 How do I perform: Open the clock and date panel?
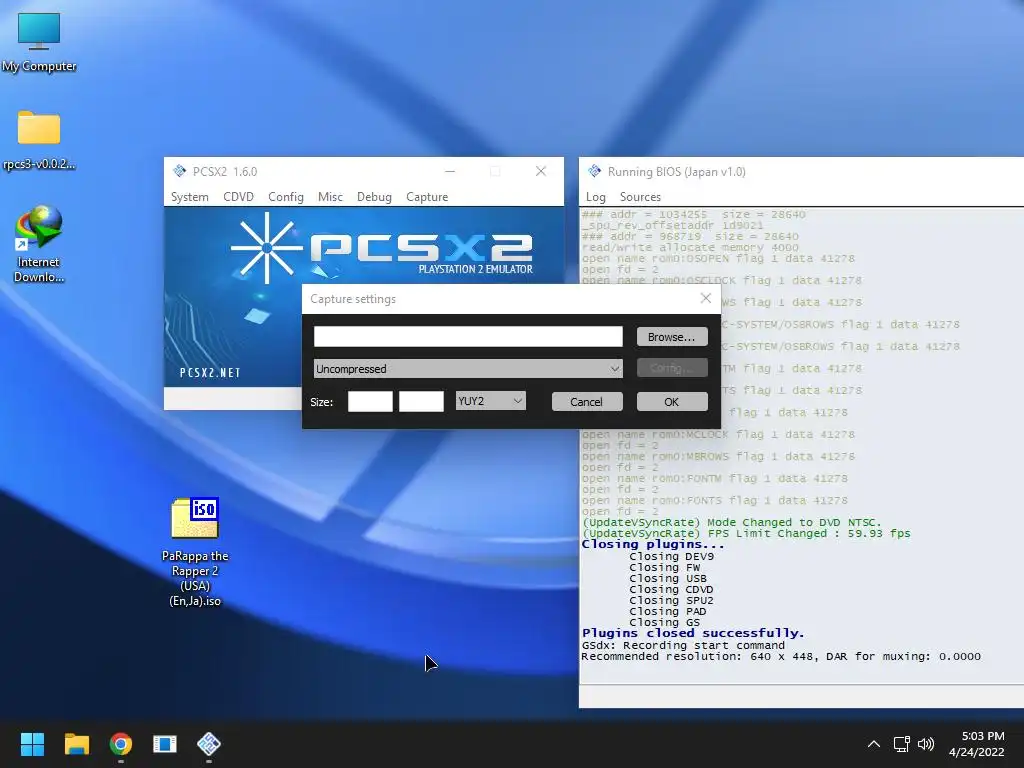coord(976,744)
